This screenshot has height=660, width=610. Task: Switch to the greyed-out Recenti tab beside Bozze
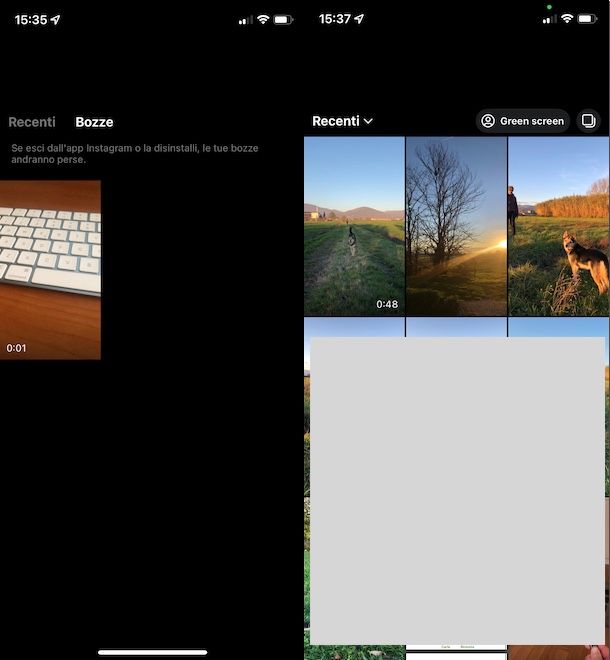[32, 122]
